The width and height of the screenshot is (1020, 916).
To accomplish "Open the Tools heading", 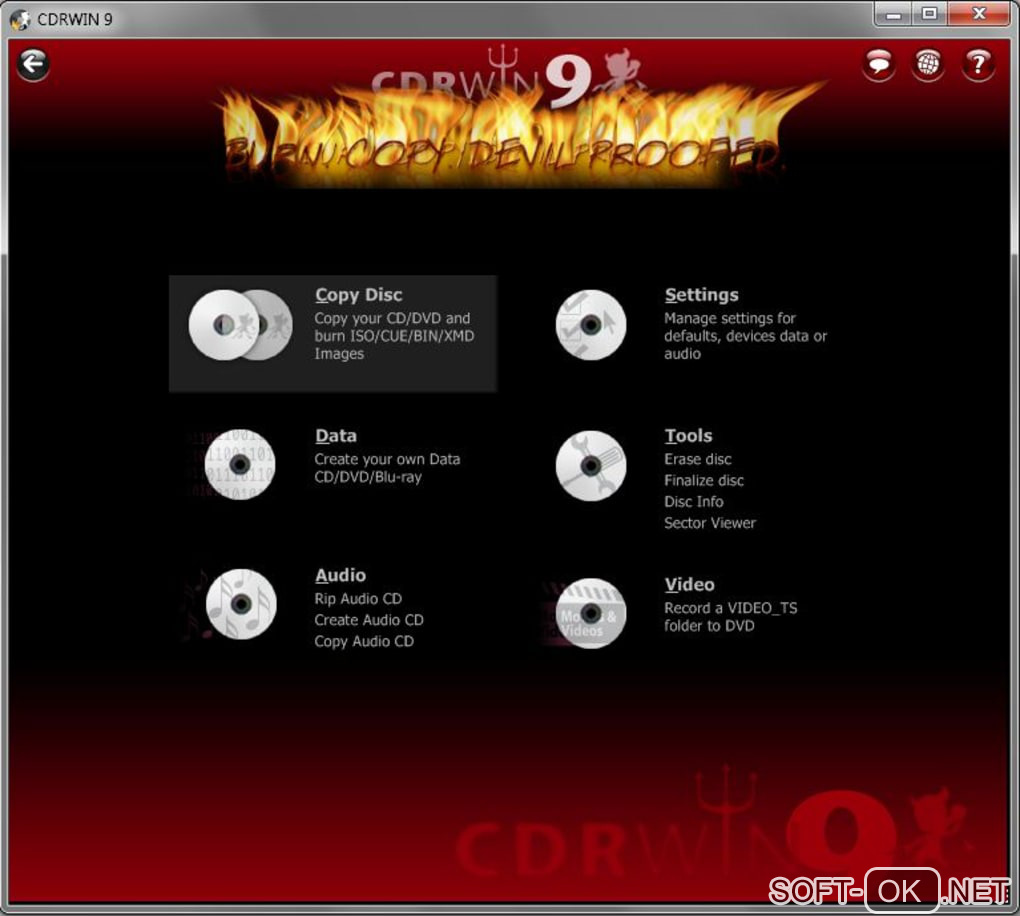I will pos(688,435).
